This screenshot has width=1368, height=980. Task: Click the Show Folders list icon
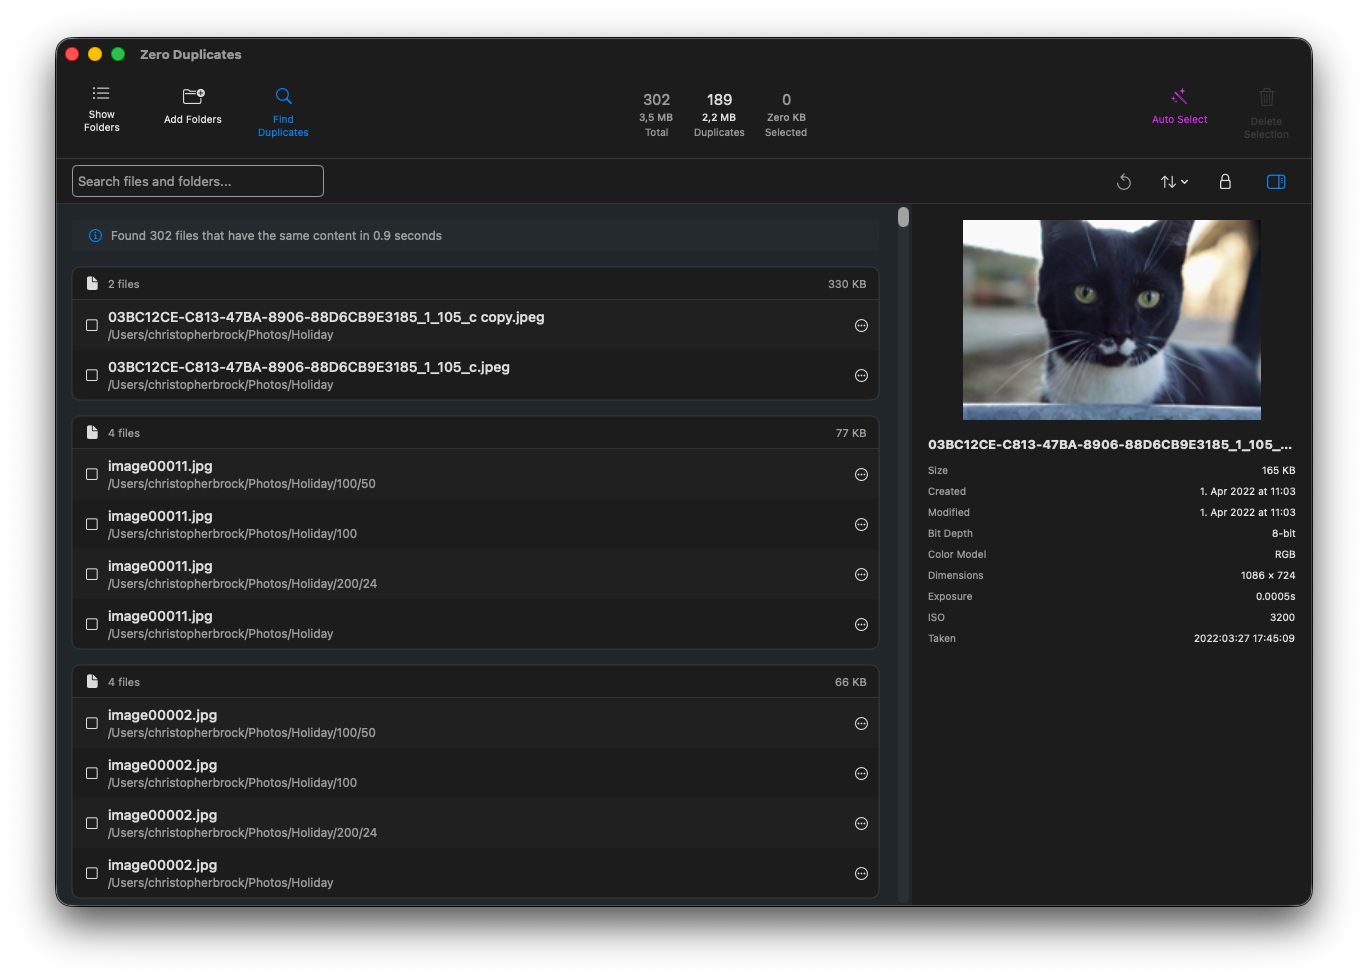(x=101, y=95)
